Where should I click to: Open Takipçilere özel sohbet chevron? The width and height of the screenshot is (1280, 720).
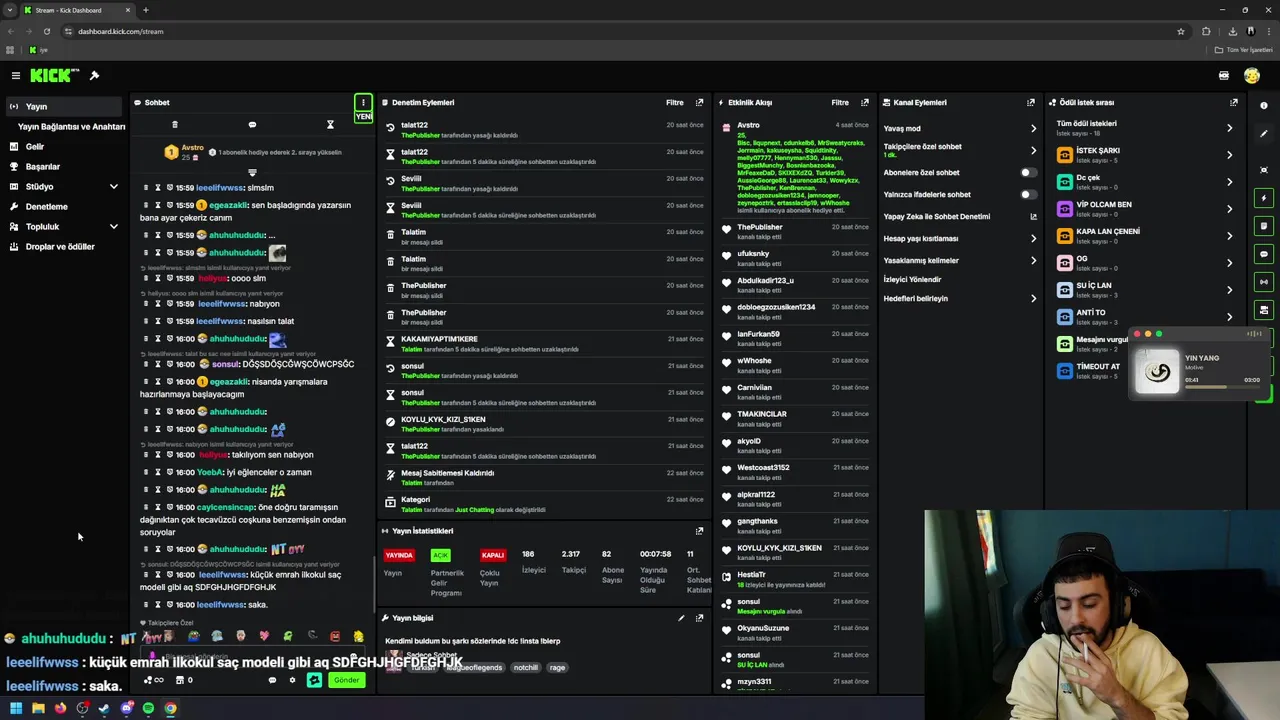[1033, 150]
